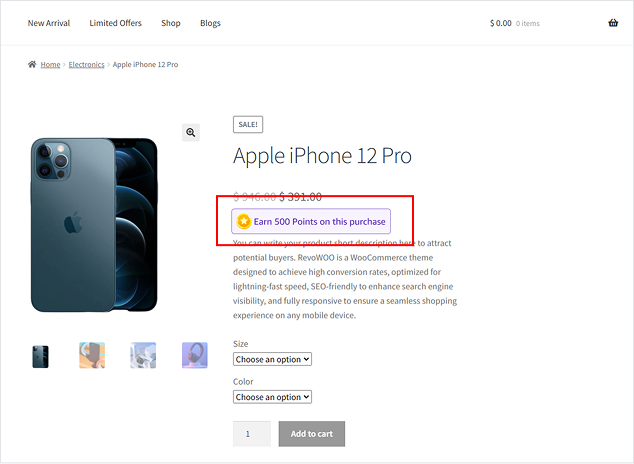This screenshot has width=634, height=464.
Task: Click the quantity input field
Action: [252, 433]
